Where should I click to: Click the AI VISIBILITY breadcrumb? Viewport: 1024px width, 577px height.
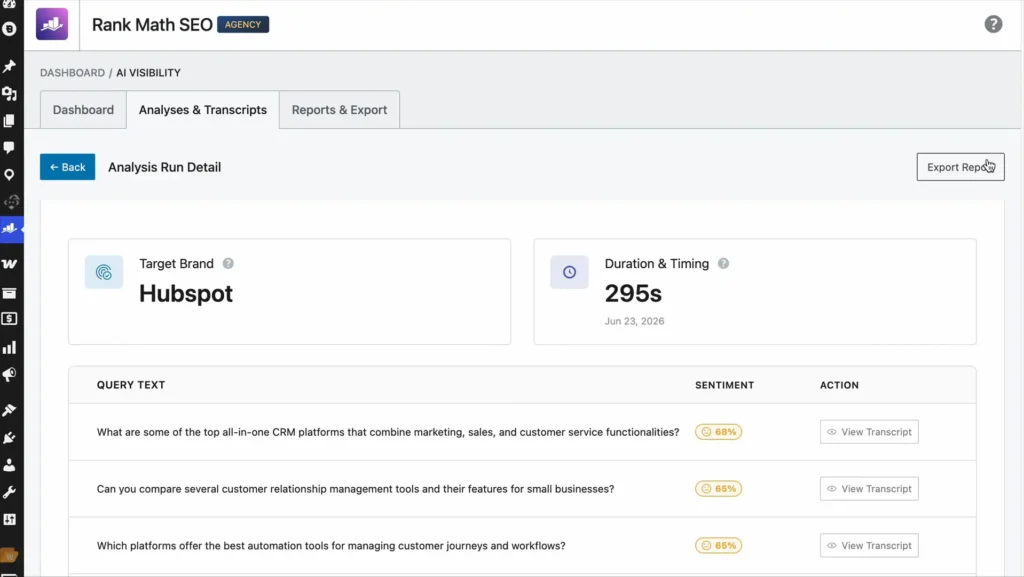point(148,72)
